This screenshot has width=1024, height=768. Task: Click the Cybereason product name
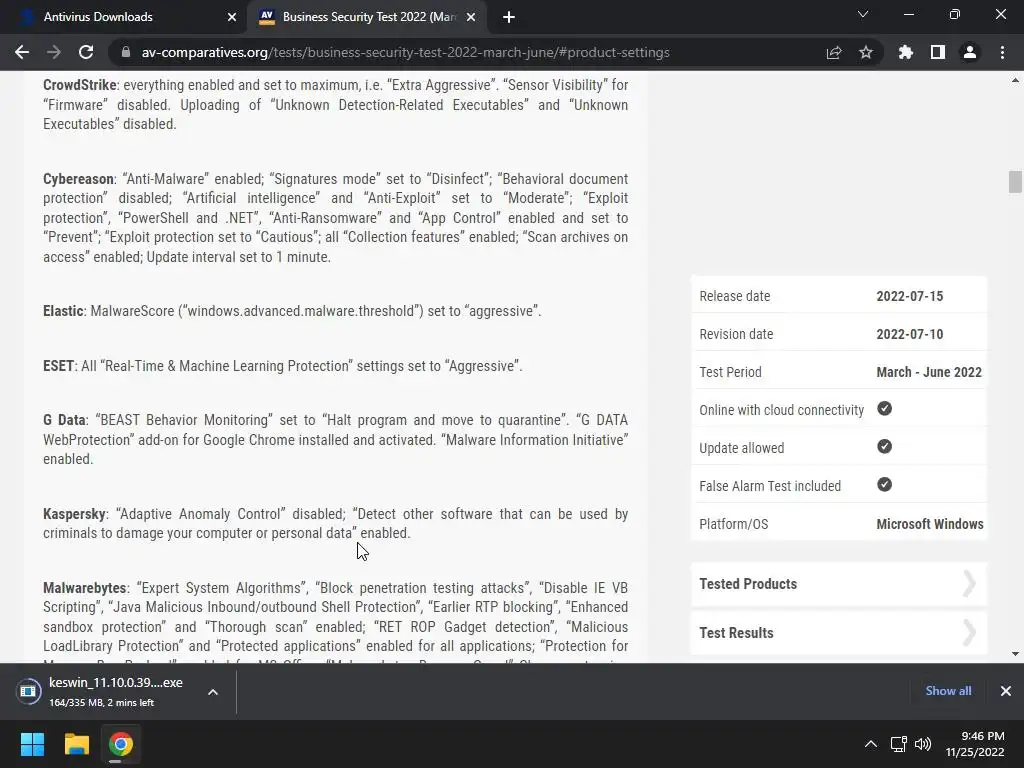[x=78, y=179]
